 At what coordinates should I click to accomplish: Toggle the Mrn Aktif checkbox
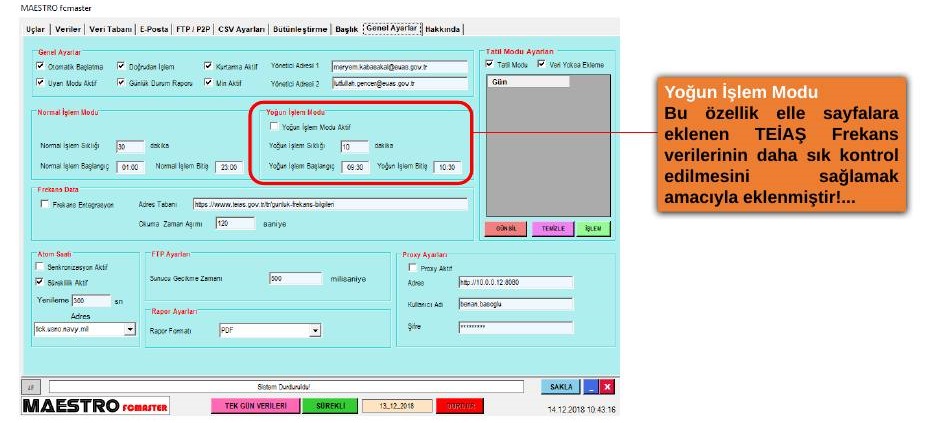[208, 83]
